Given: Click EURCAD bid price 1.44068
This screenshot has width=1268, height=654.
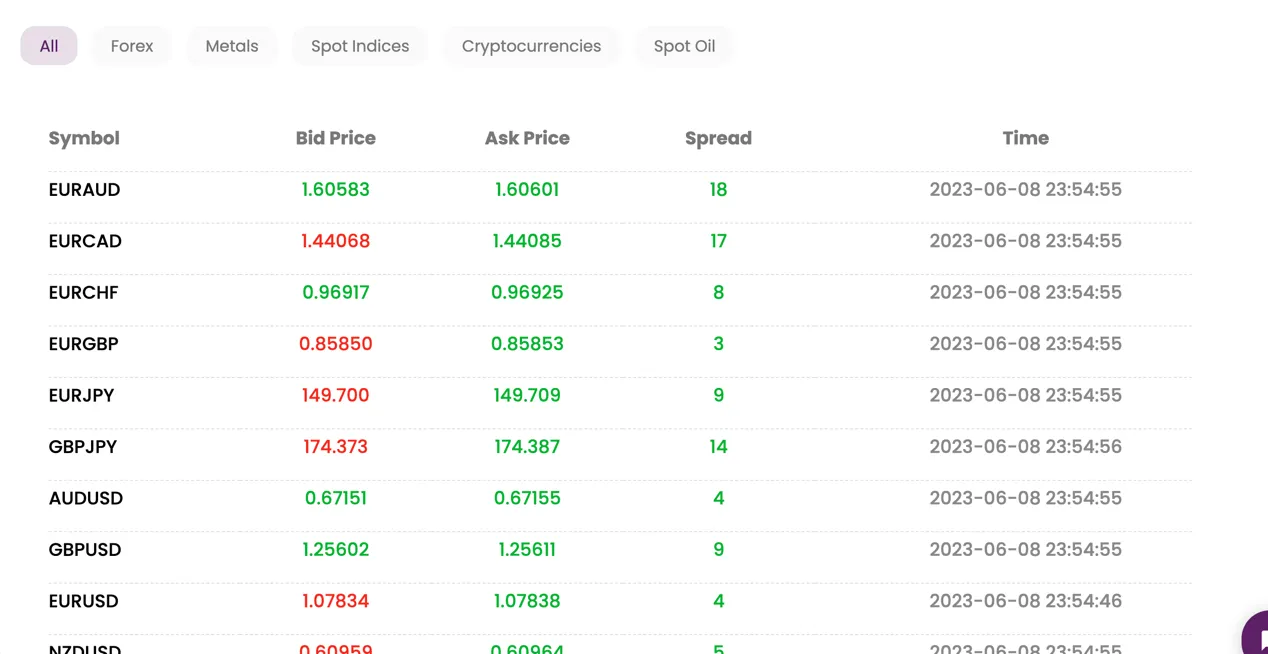Looking at the screenshot, I should [336, 241].
